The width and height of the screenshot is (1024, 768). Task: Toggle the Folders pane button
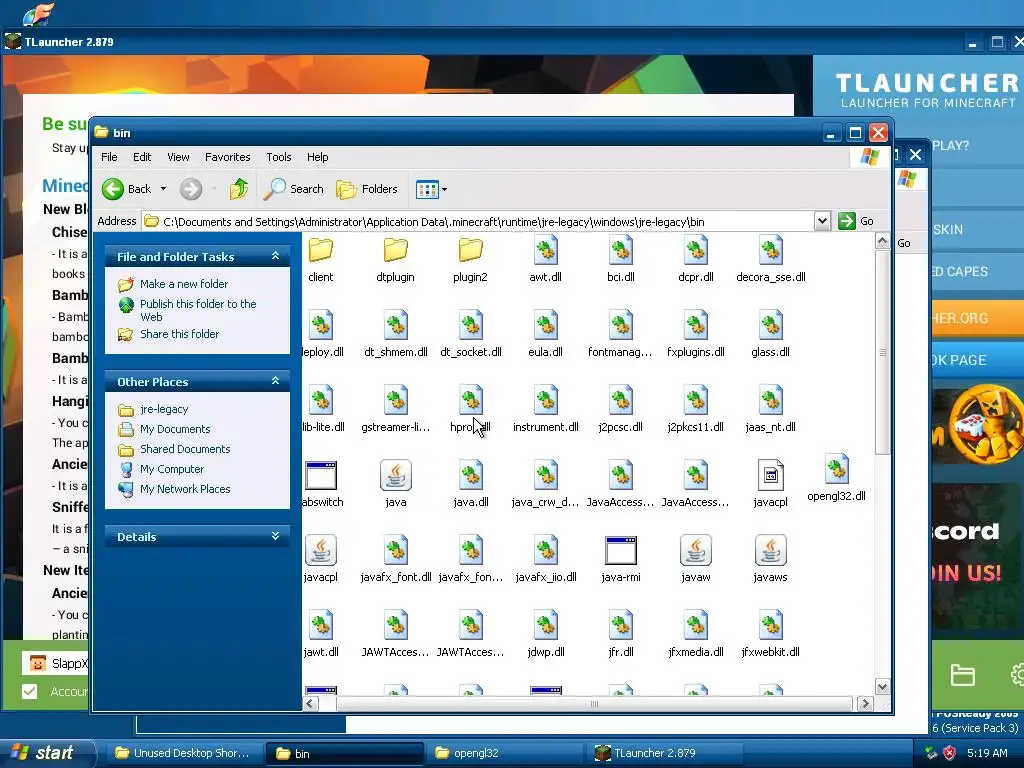tap(367, 189)
